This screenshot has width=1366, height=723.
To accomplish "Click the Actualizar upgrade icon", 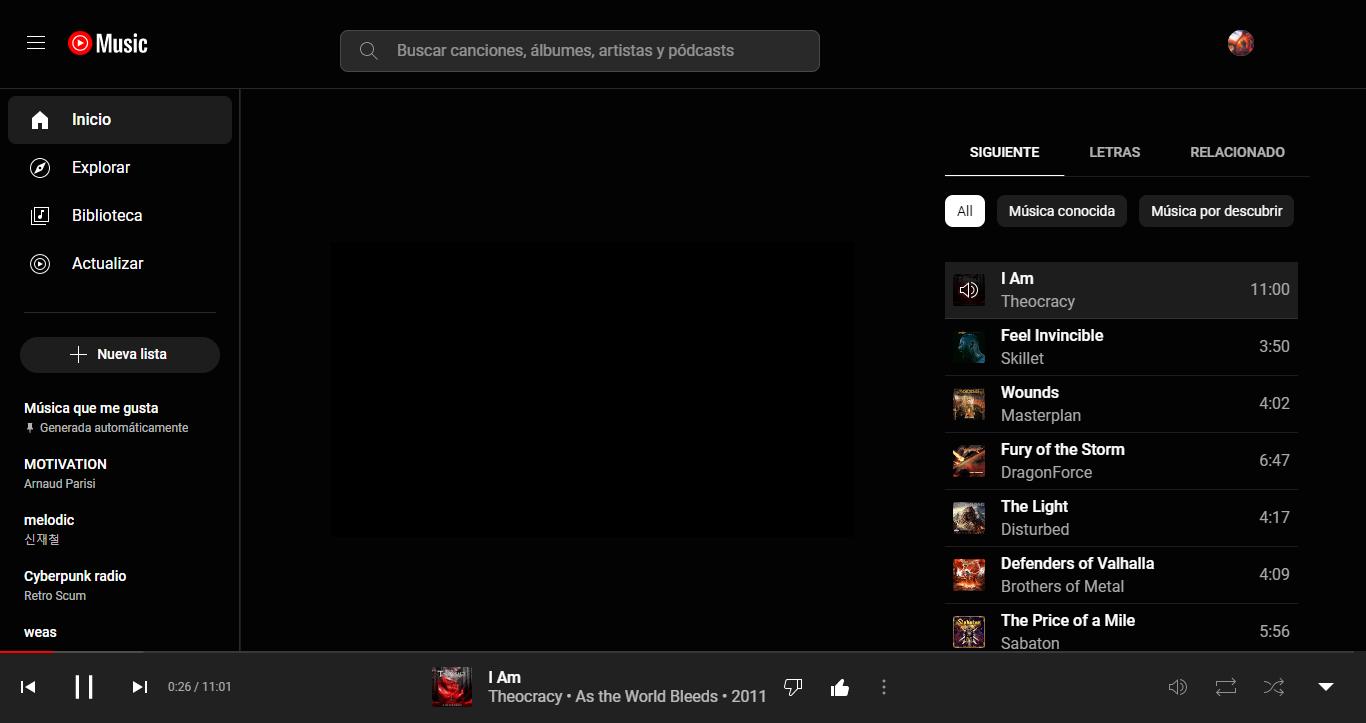I will pos(40,263).
